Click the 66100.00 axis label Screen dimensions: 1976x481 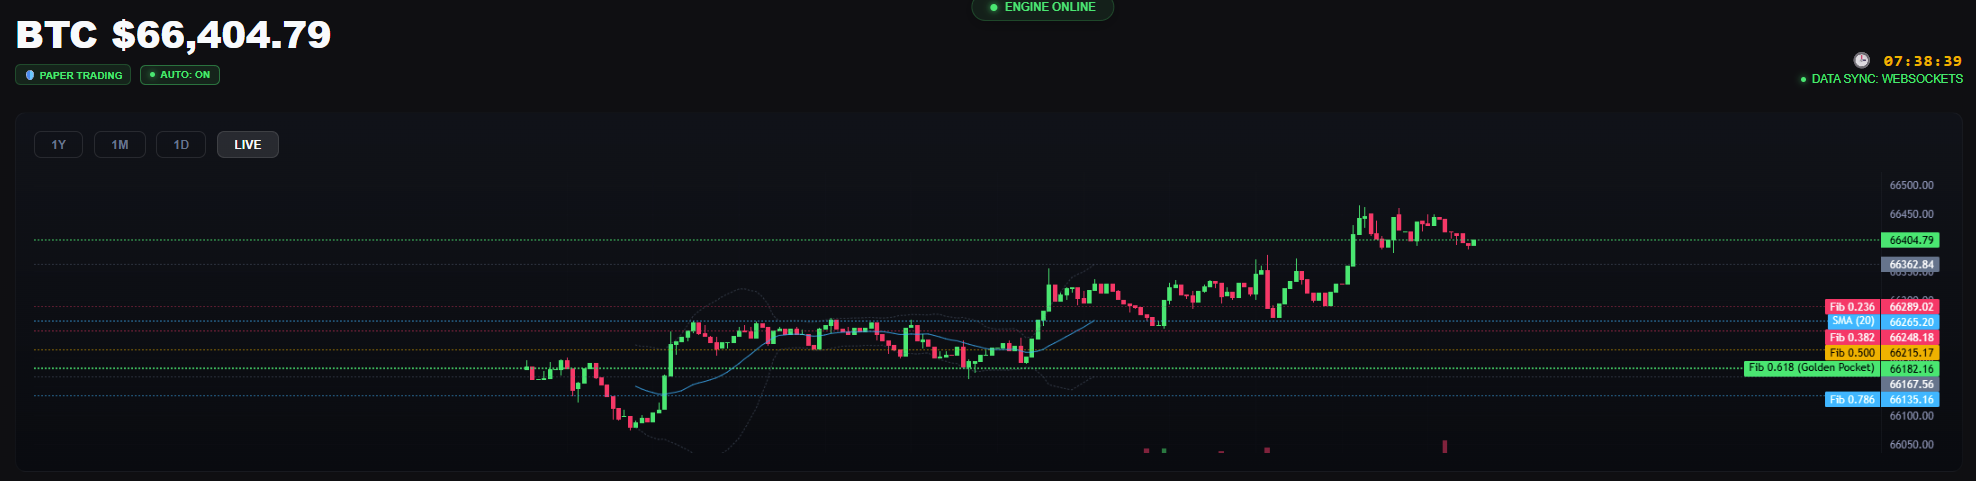(x=1911, y=416)
